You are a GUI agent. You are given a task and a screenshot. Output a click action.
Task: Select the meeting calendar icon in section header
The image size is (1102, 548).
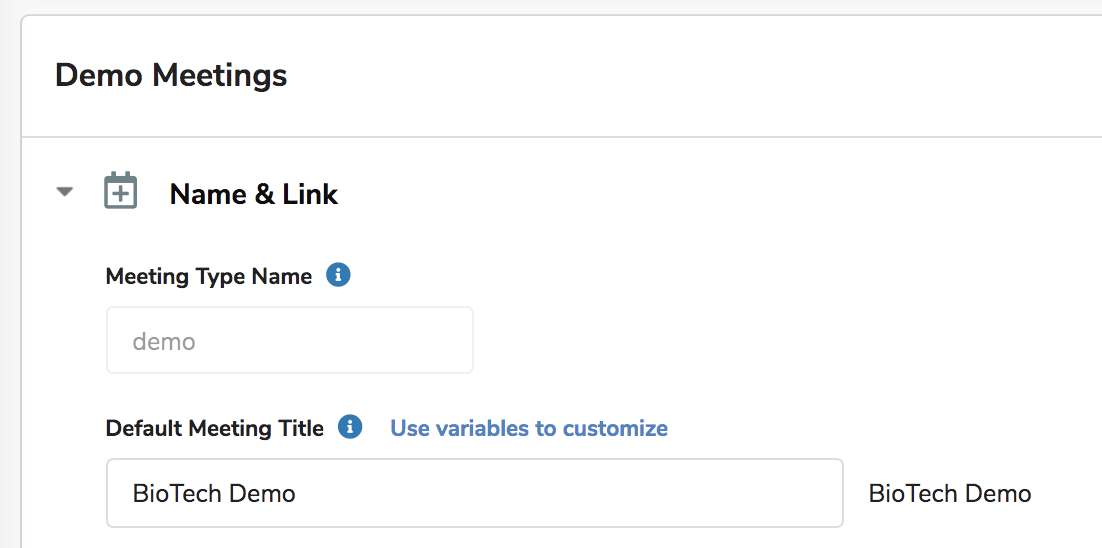121,192
